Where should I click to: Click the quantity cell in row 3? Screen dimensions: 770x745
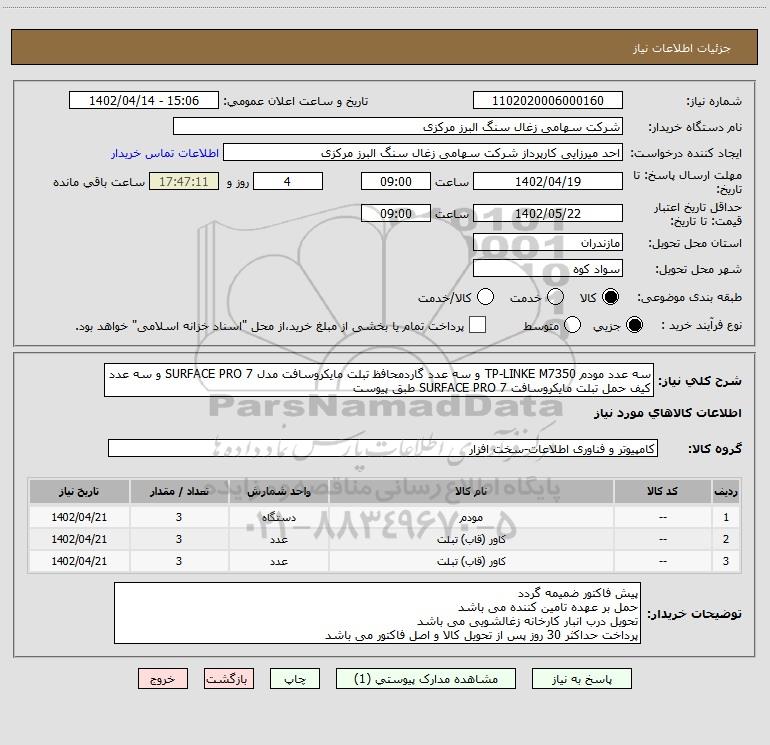[x=179, y=561]
